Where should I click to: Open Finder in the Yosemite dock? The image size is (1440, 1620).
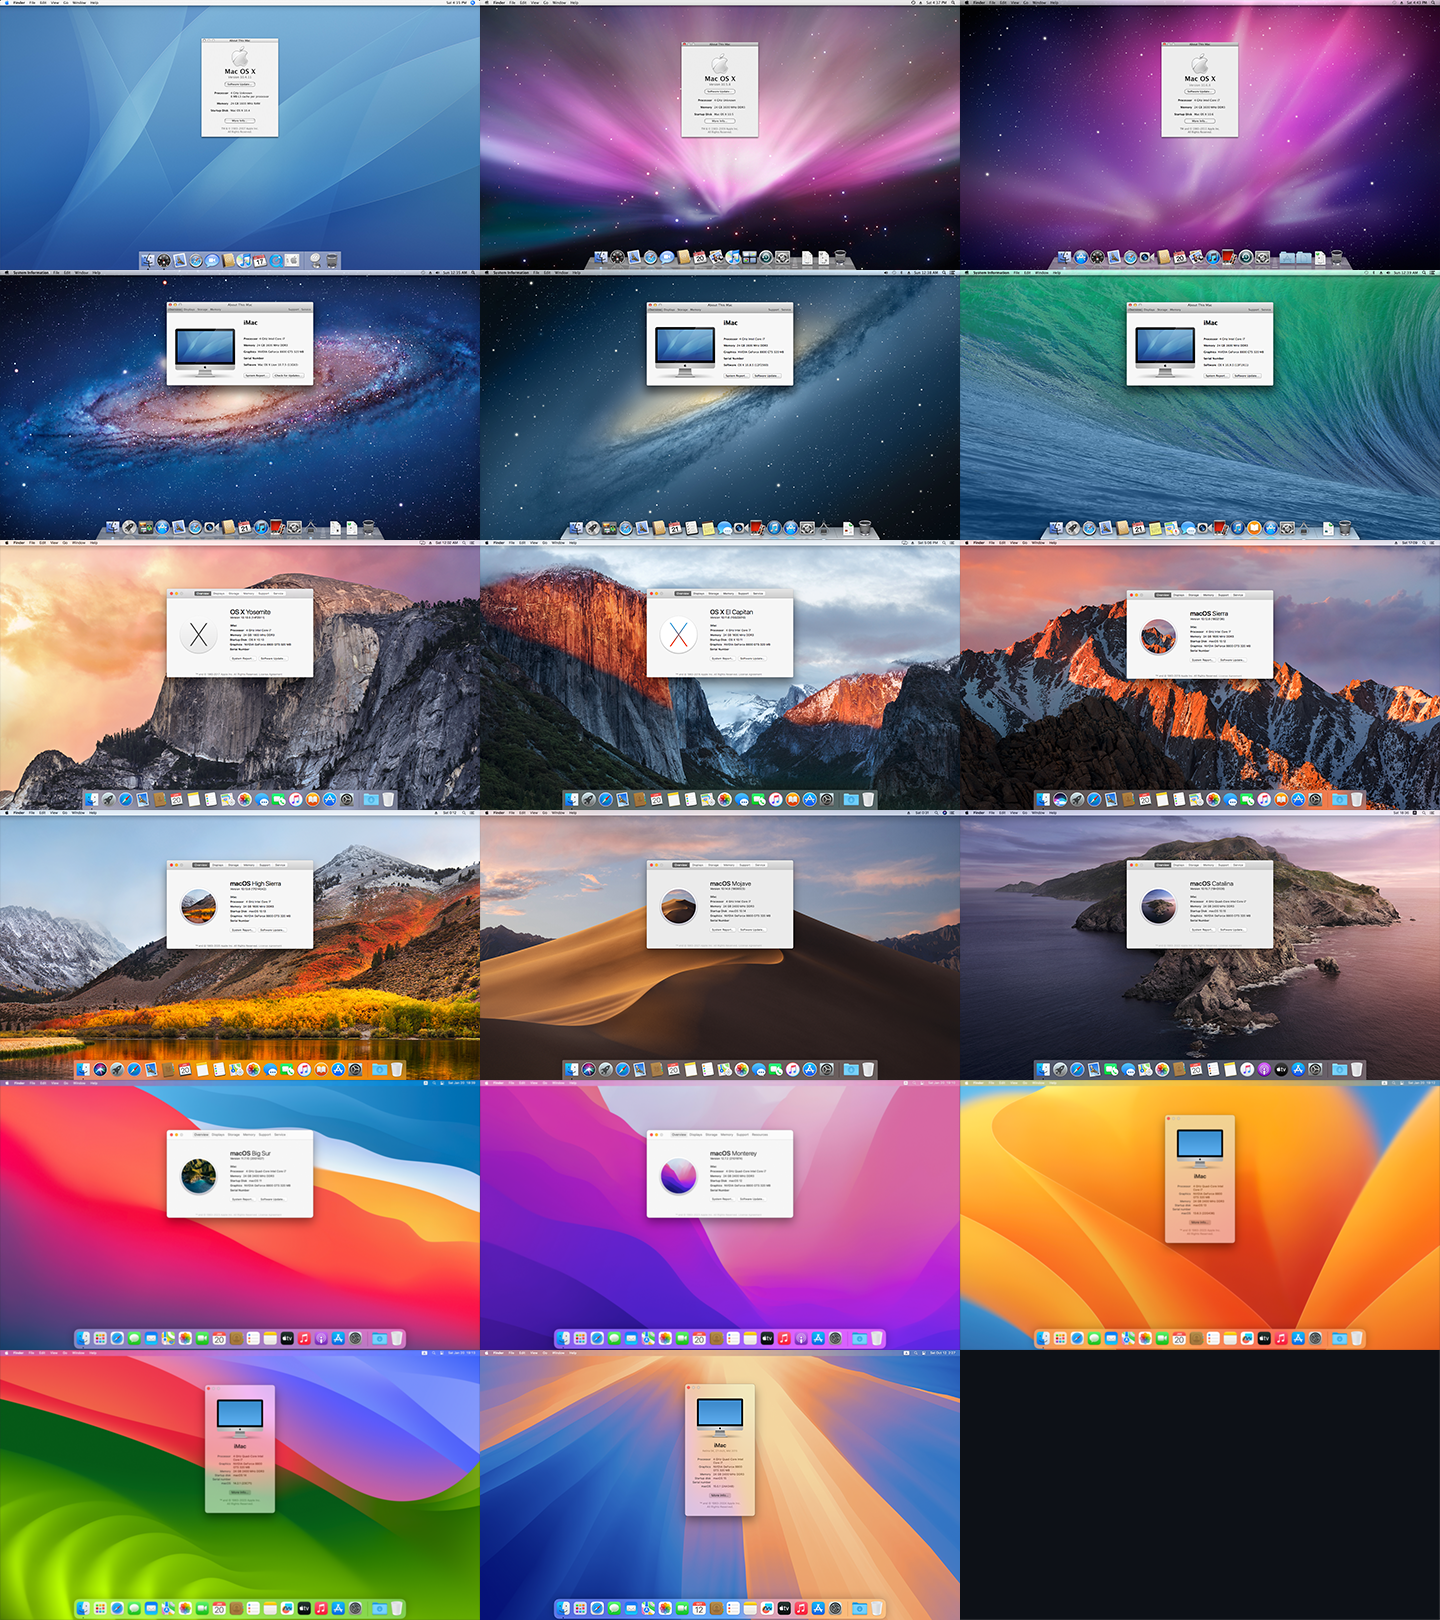tap(91, 800)
